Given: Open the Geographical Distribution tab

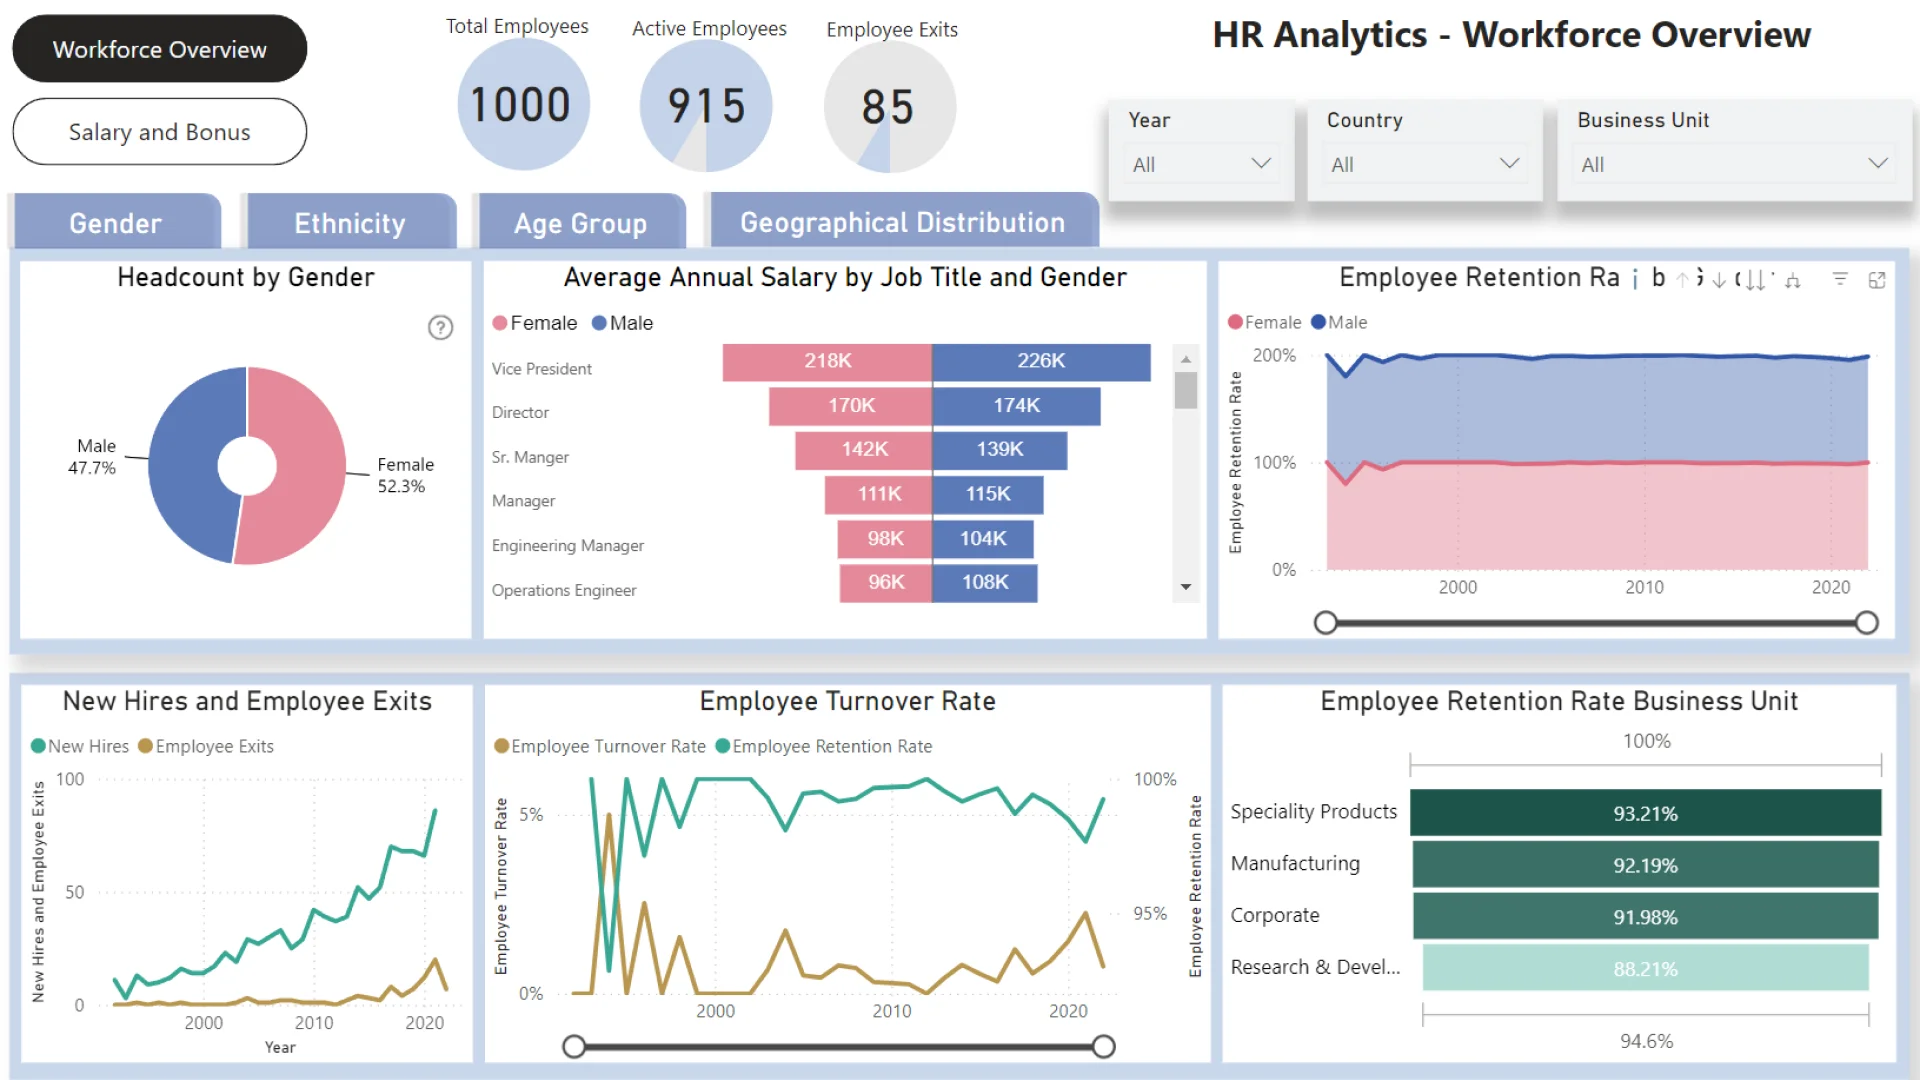Looking at the screenshot, I should coord(903,221).
